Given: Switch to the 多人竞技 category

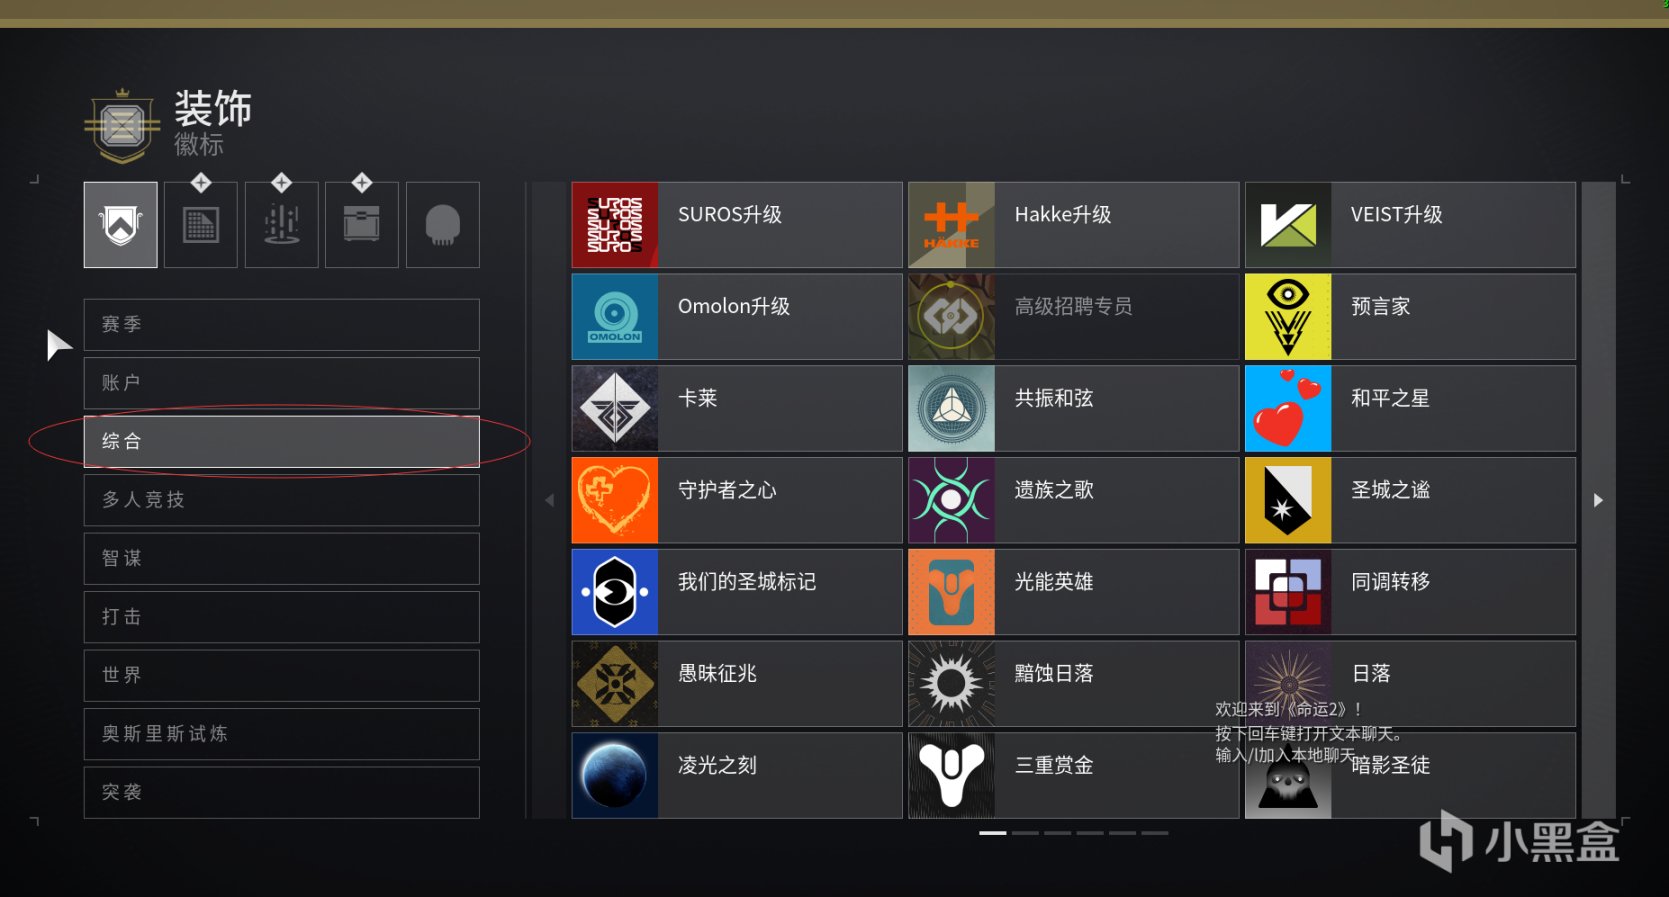Looking at the screenshot, I should point(281,500).
